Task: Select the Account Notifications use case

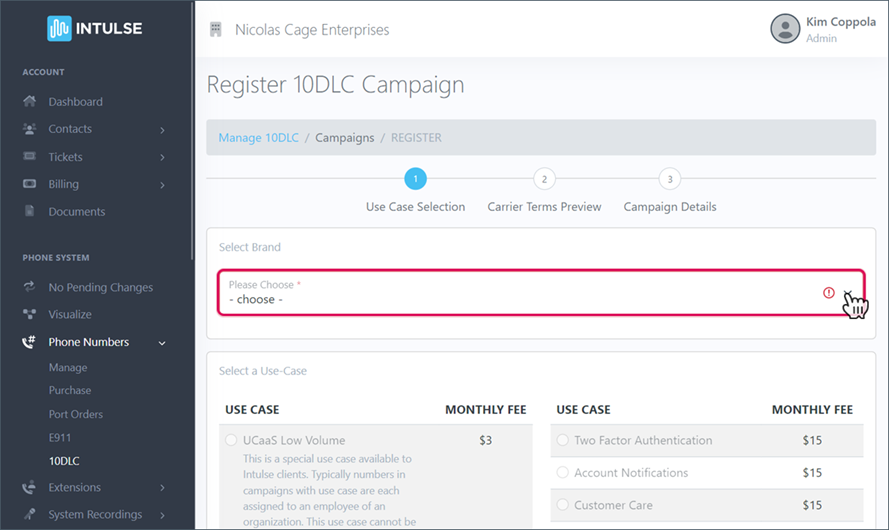Action: [563, 473]
